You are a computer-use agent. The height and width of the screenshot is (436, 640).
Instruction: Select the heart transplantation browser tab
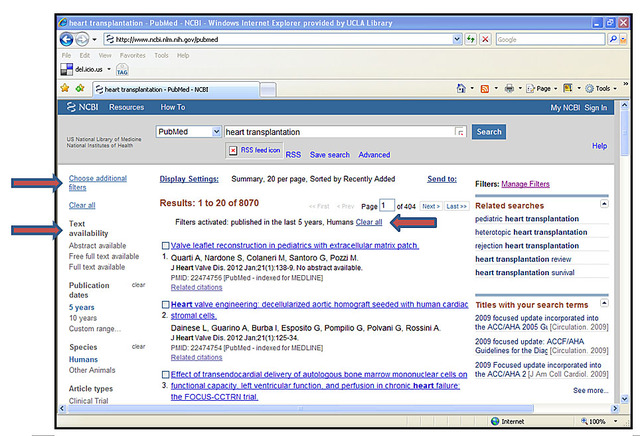click(176, 89)
